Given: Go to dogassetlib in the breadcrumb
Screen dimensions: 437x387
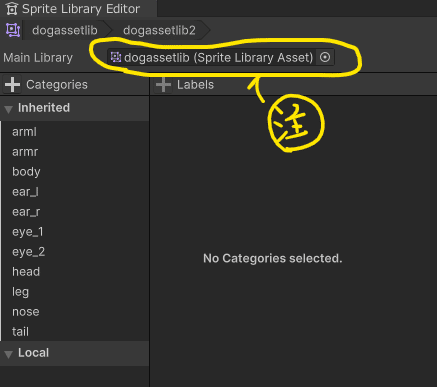Looking at the screenshot, I should (65, 30).
